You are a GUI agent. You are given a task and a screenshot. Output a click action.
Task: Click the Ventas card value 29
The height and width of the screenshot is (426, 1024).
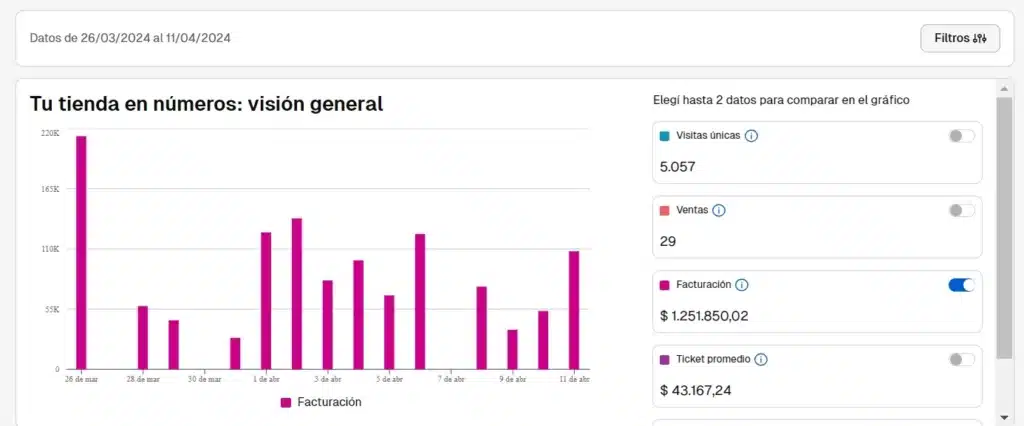click(x=668, y=241)
